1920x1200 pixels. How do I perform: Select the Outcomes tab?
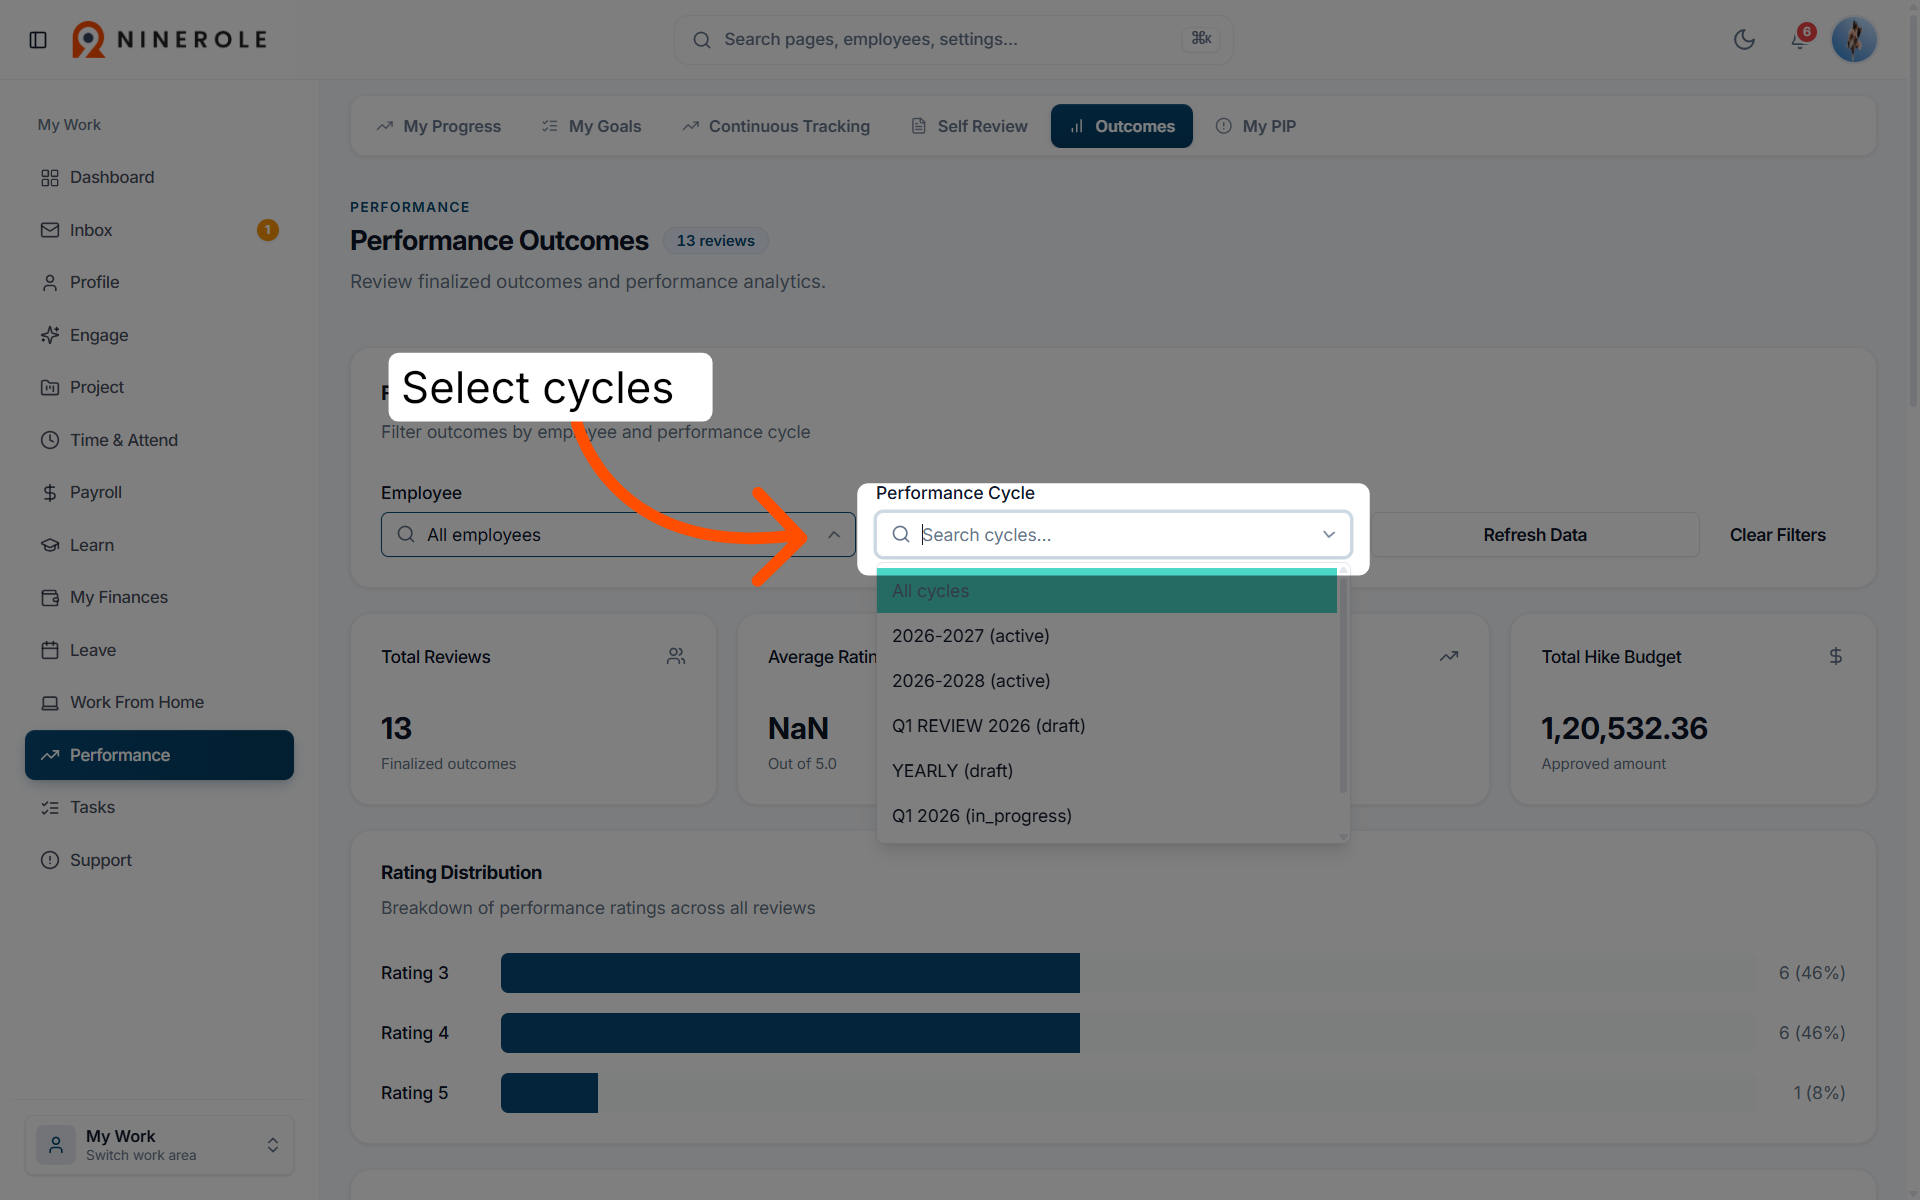coord(1122,126)
